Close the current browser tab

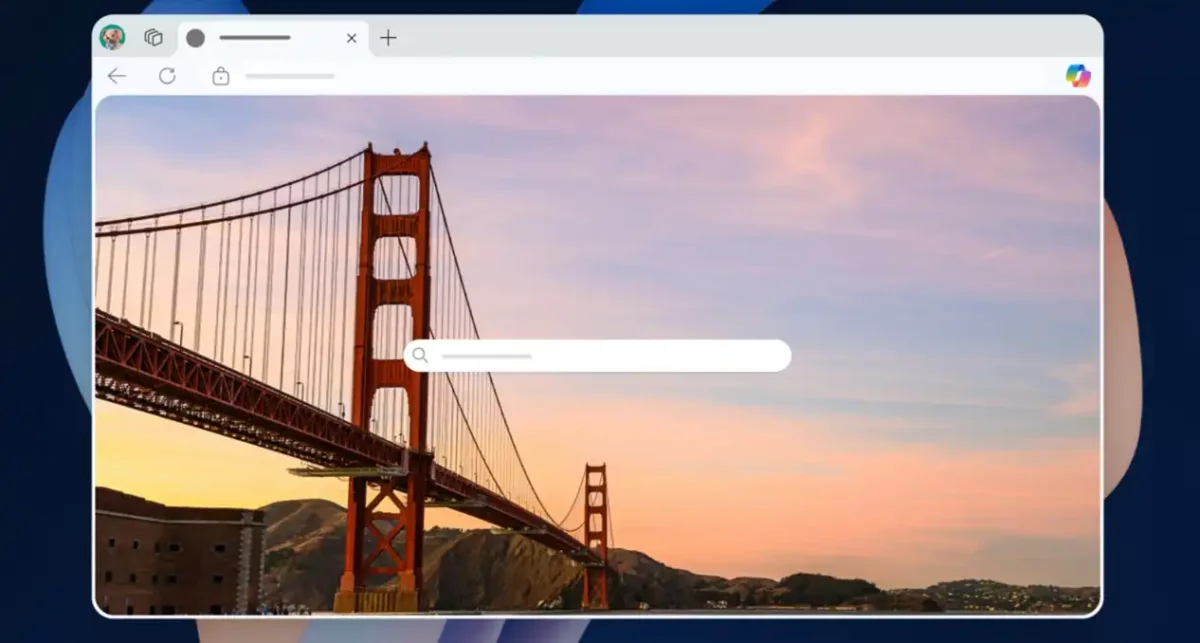351,38
